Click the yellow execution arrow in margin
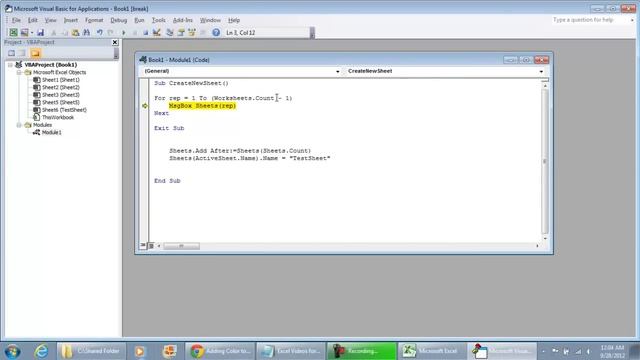The image size is (640, 360). (144, 106)
